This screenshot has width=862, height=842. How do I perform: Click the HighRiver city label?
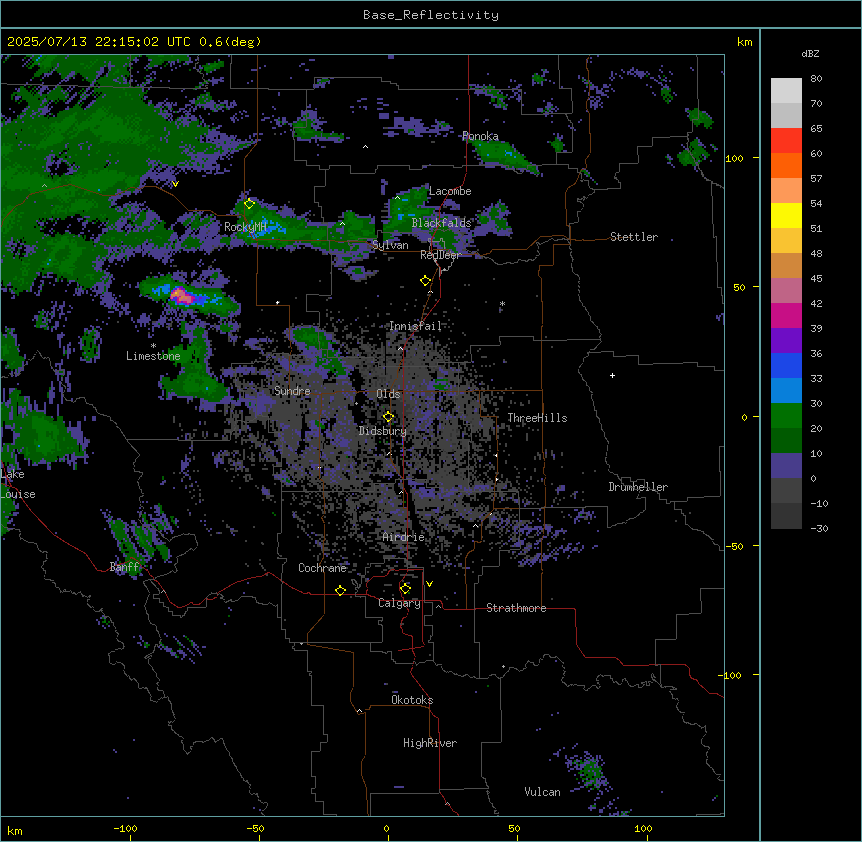point(430,743)
